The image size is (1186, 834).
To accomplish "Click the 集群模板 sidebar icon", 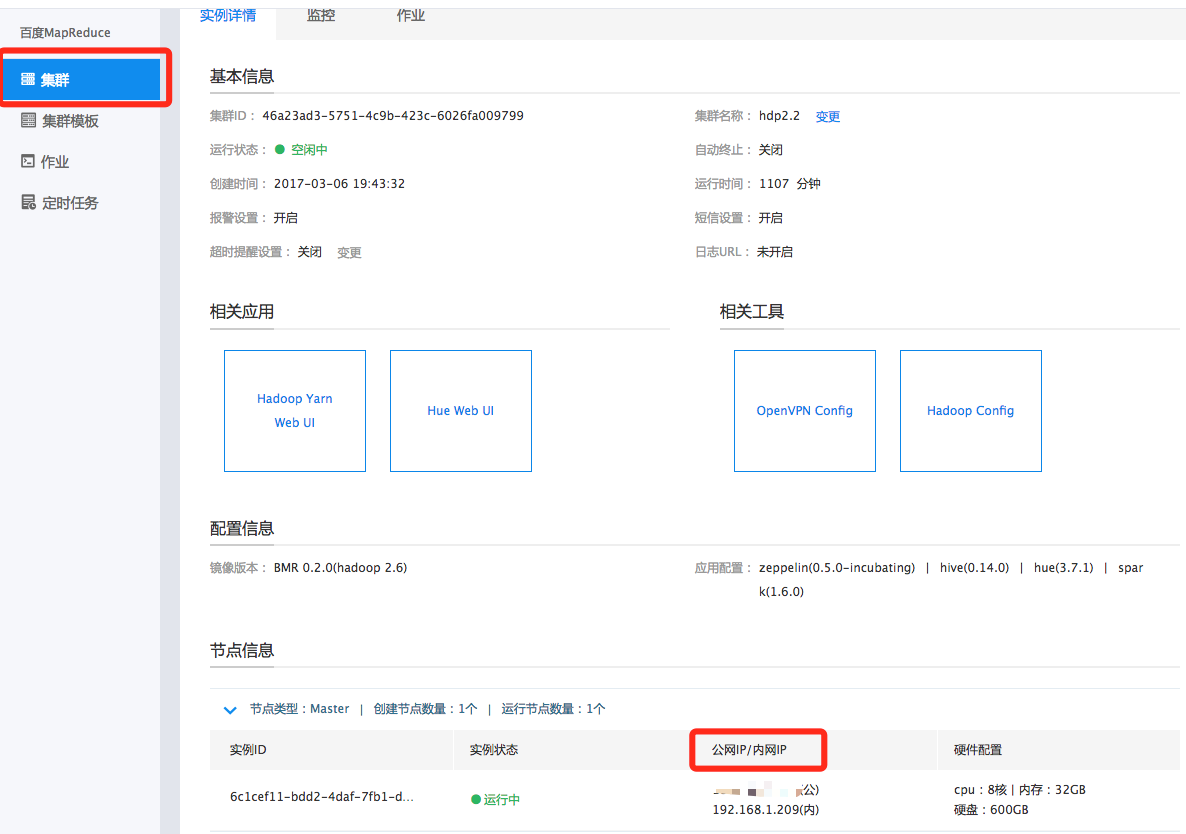I will click(28, 120).
